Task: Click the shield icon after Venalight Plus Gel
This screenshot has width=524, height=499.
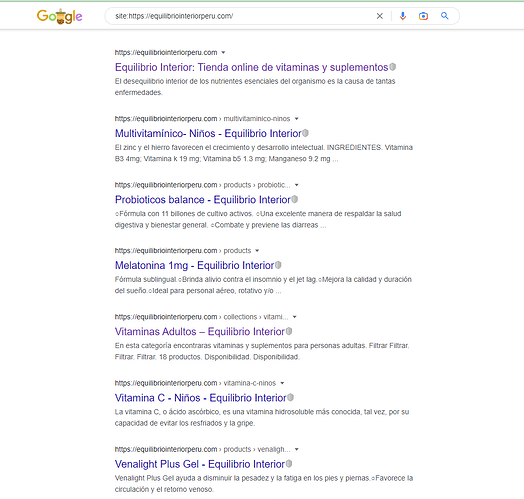Action: click(289, 464)
